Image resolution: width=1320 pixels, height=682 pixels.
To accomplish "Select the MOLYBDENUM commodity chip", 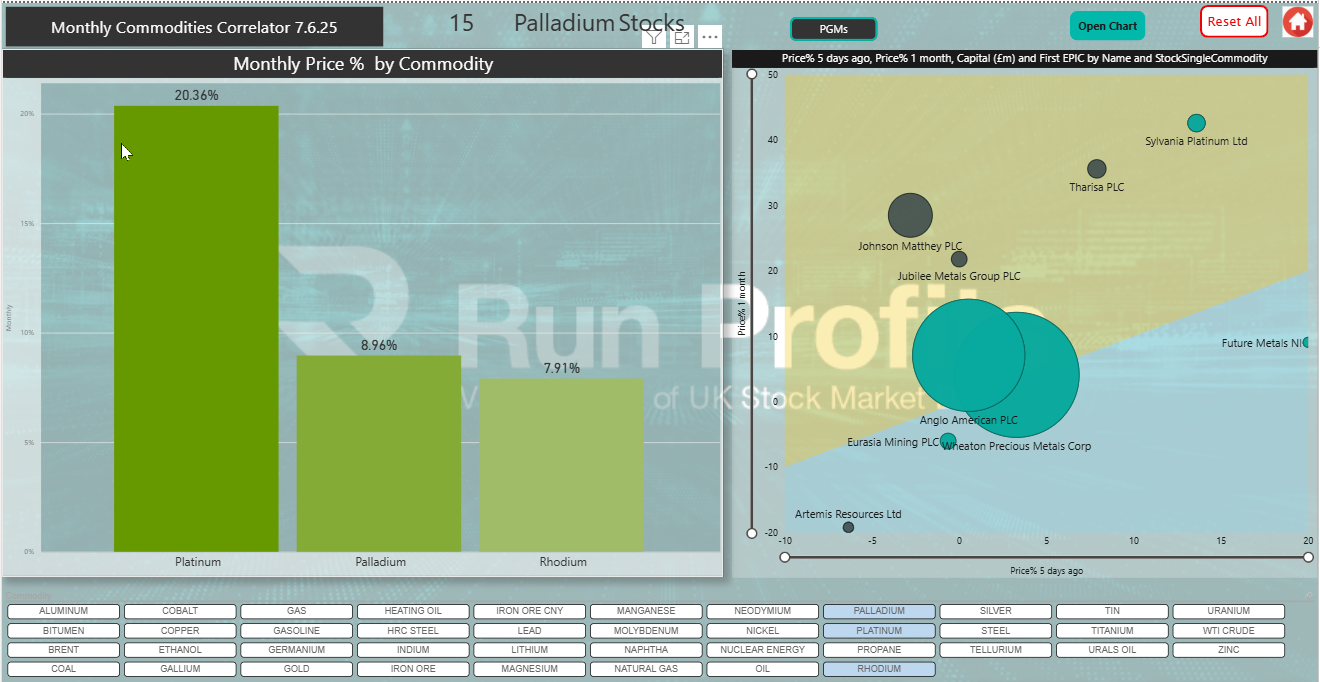I will [x=646, y=631].
